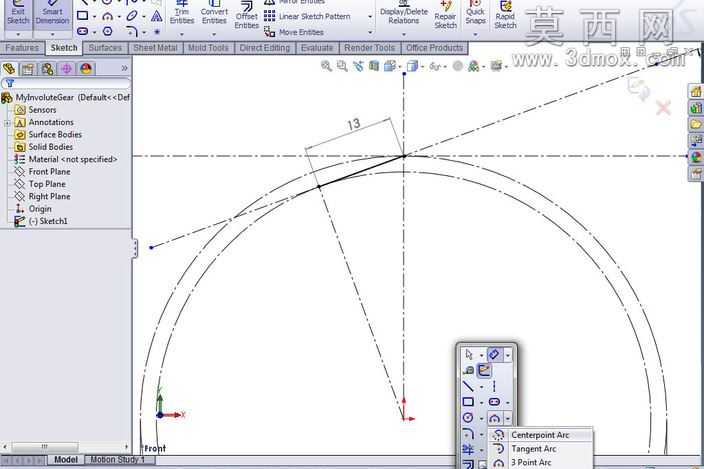Click the Offset Entities tool
Image resolution: width=704 pixels, height=469 pixels.
pyautogui.click(x=246, y=16)
